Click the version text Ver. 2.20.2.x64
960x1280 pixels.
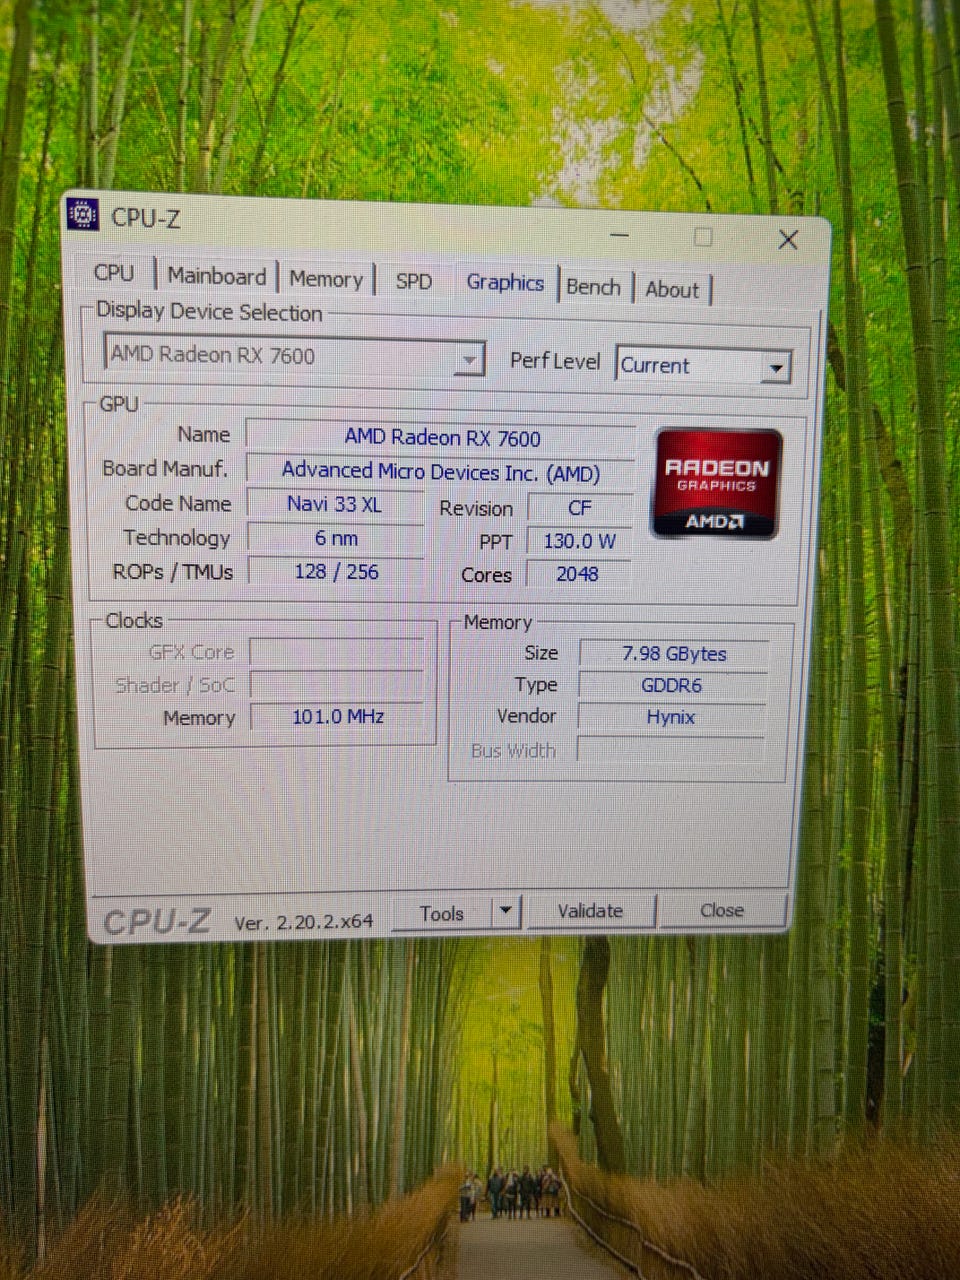coord(304,922)
